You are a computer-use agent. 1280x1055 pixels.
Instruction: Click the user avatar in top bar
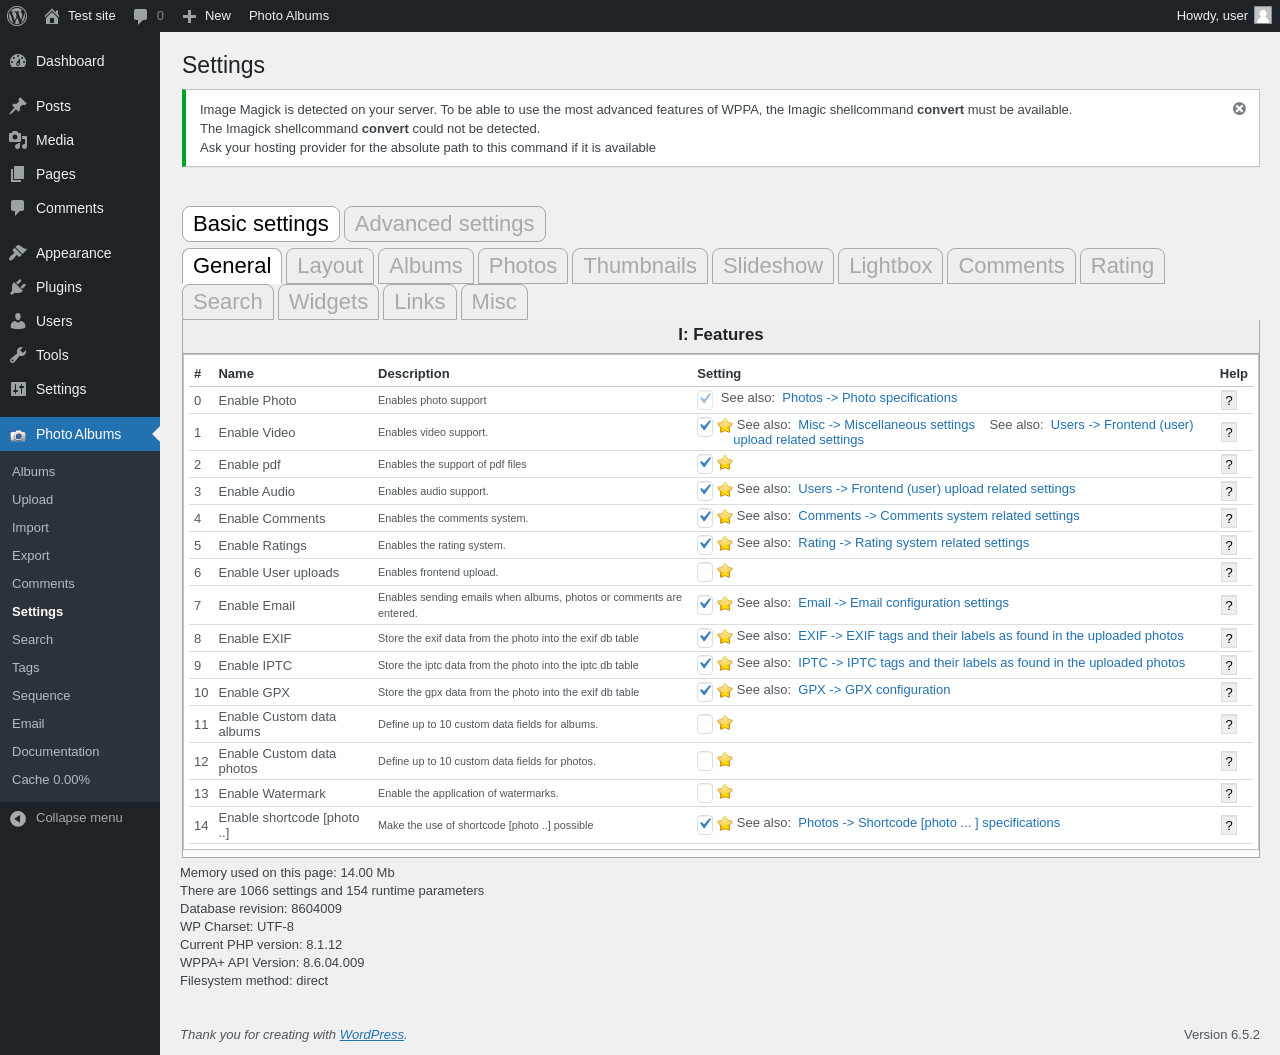pyautogui.click(x=1263, y=16)
